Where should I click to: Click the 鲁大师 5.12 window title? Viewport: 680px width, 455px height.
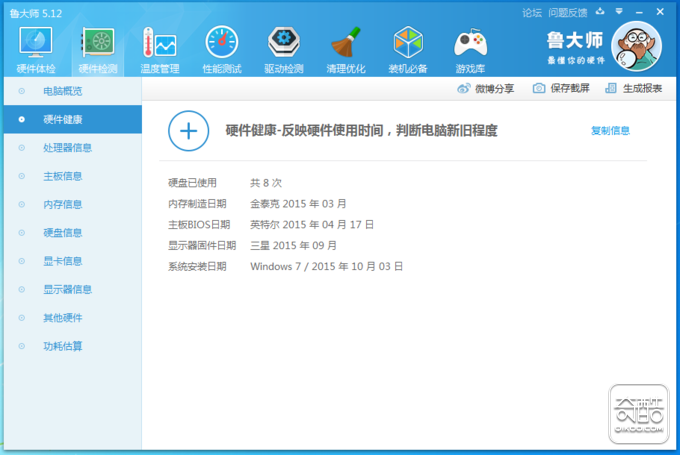(36, 13)
